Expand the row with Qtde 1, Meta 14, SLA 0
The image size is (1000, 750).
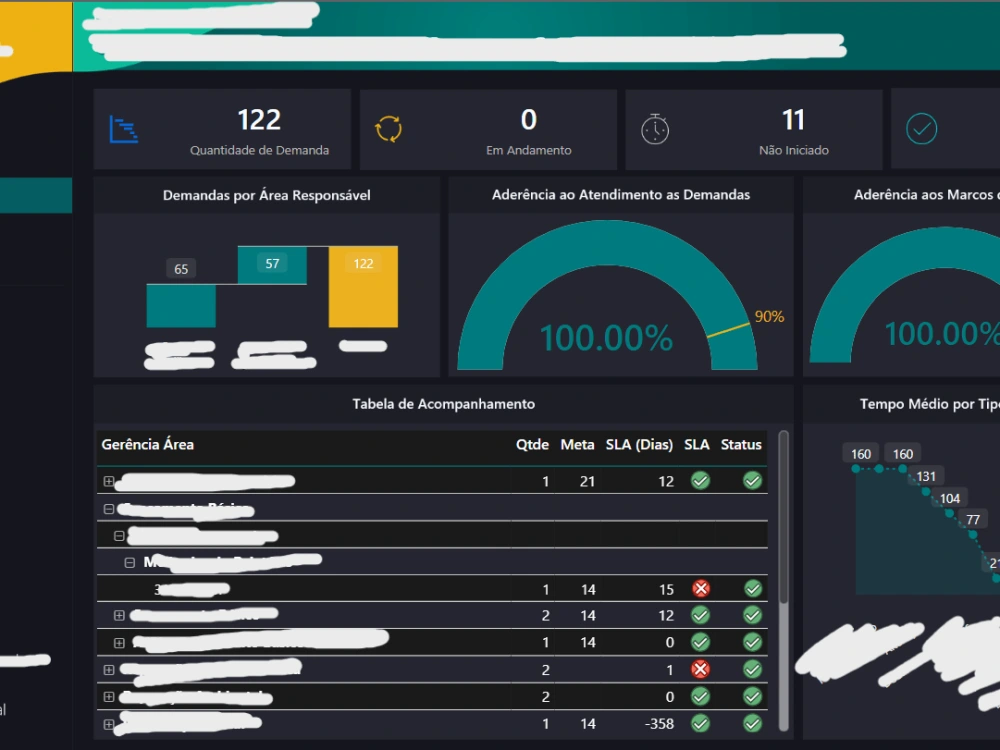point(119,643)
